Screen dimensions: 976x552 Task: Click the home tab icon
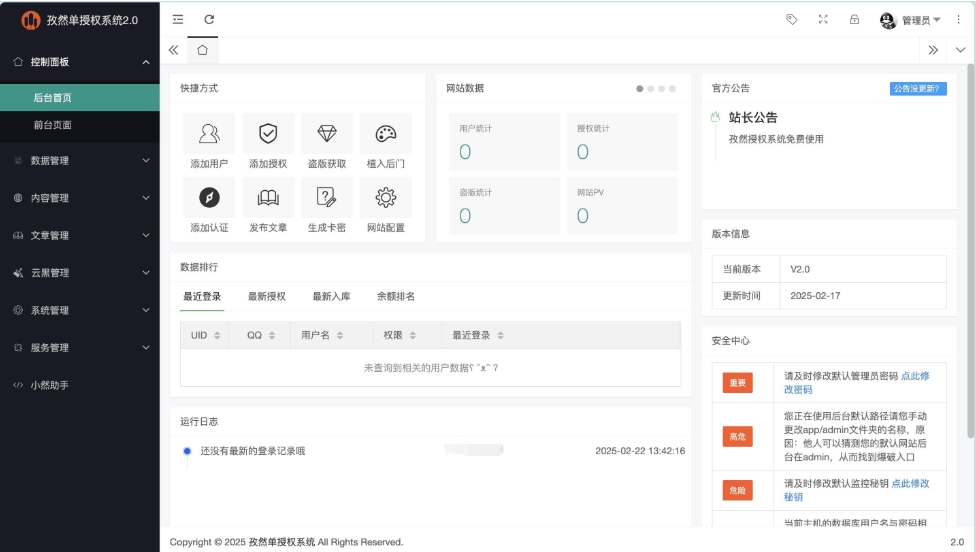tap(202, 50)
